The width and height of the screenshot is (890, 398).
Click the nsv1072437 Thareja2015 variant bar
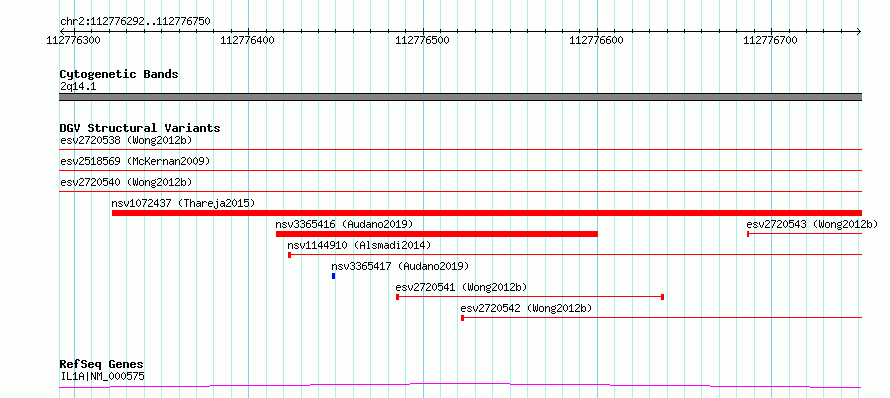[x=486, y=213]
